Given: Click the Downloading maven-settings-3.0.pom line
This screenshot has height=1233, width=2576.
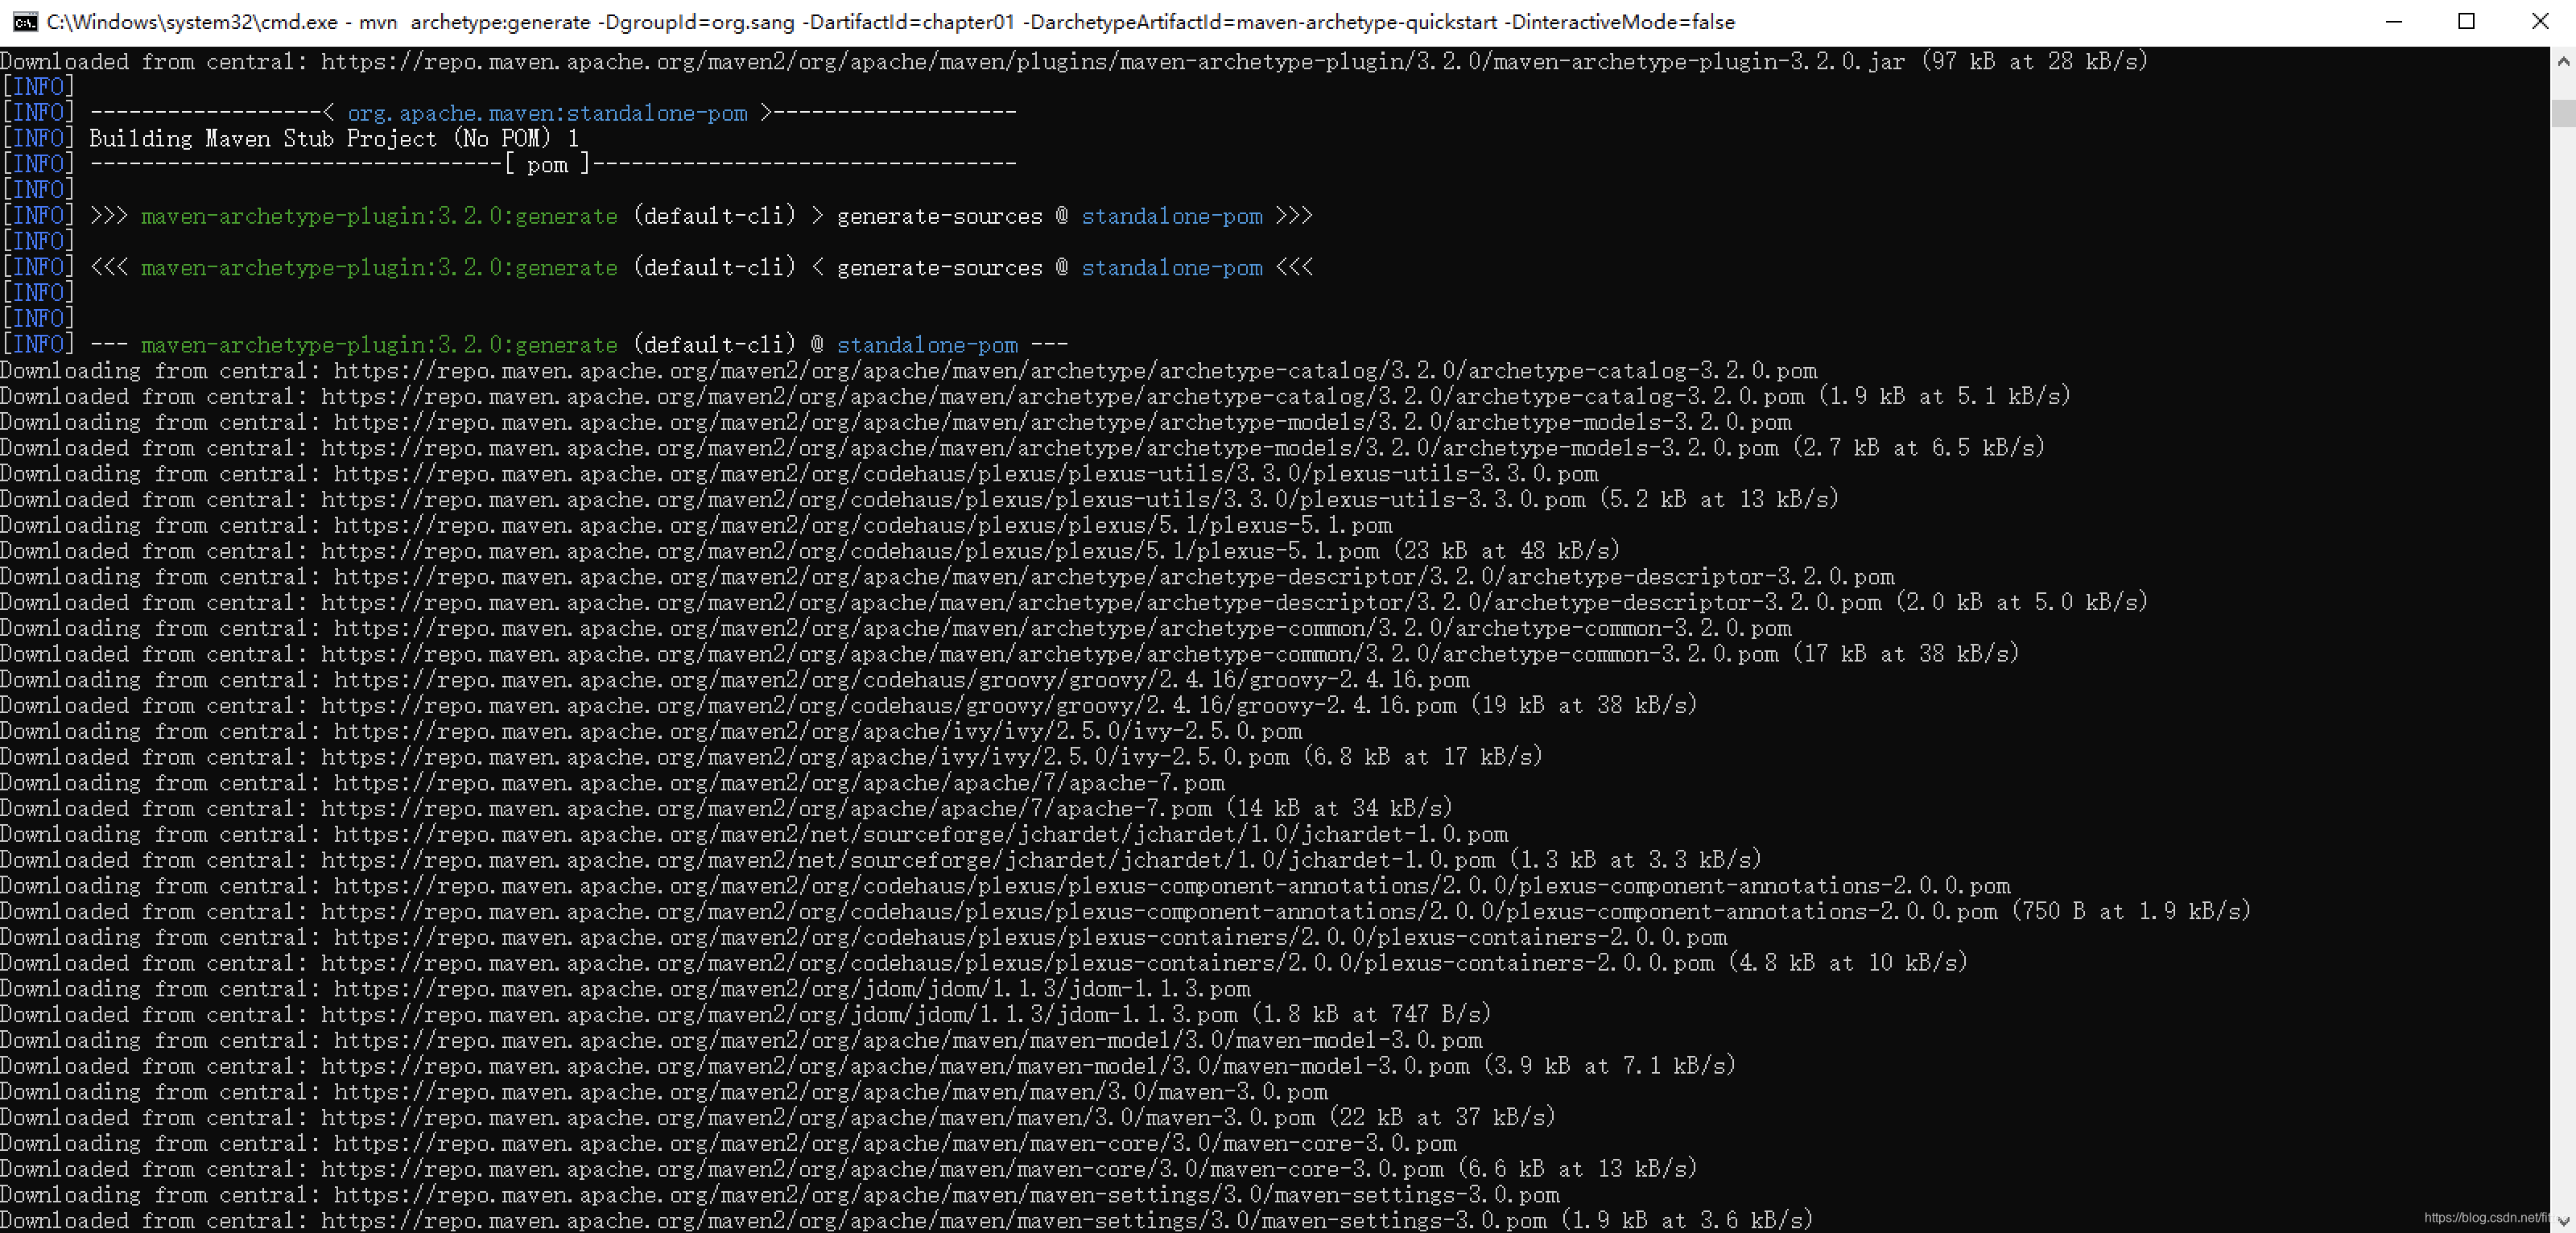Looking at the screenshot, I should [x=780, y=1195].
